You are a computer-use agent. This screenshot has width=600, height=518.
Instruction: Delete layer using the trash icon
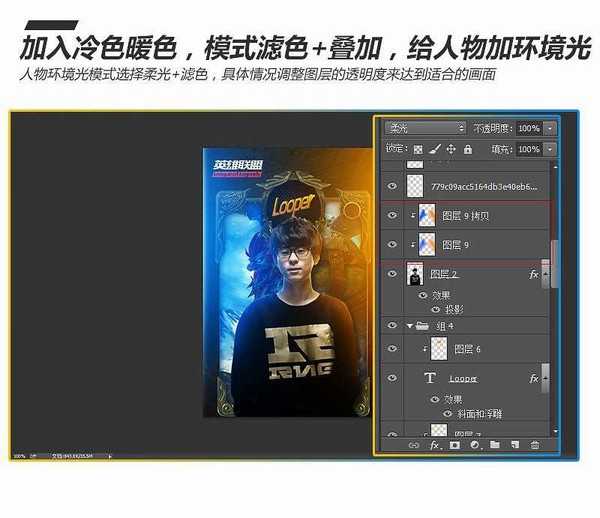pyautogui.click(x=535, y=444)
